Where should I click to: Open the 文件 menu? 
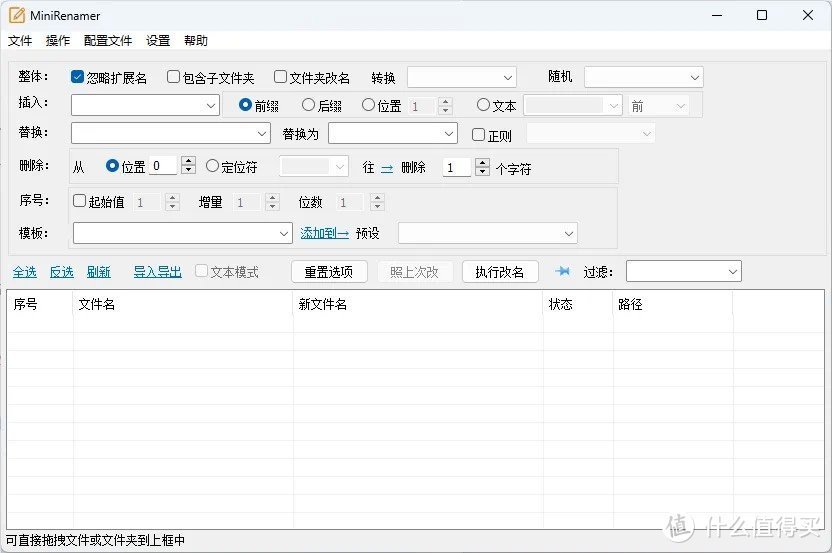point(20,40)
